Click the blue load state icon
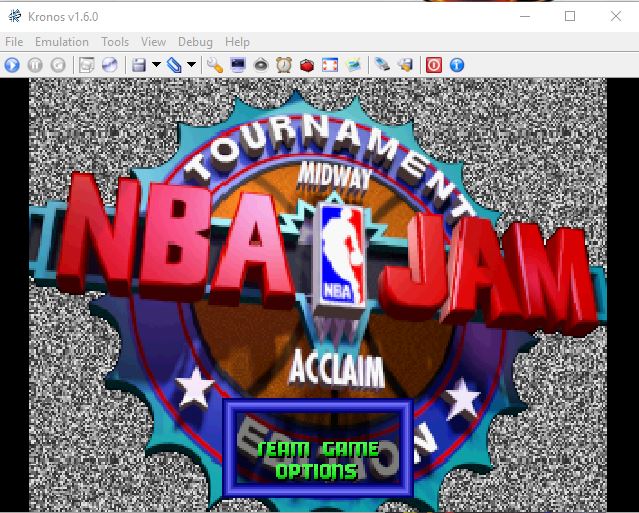The width and height of the screenshot is (639, 513). tap(174, 65)
